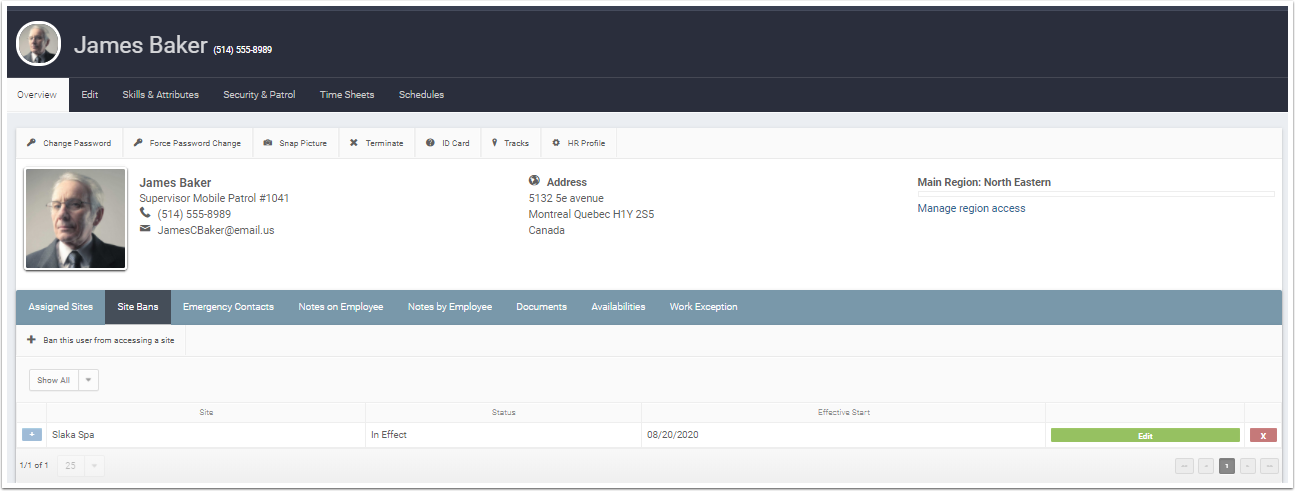
Task: Open the Overview tab
Action: pyautogui.click(x=37, y=95)
